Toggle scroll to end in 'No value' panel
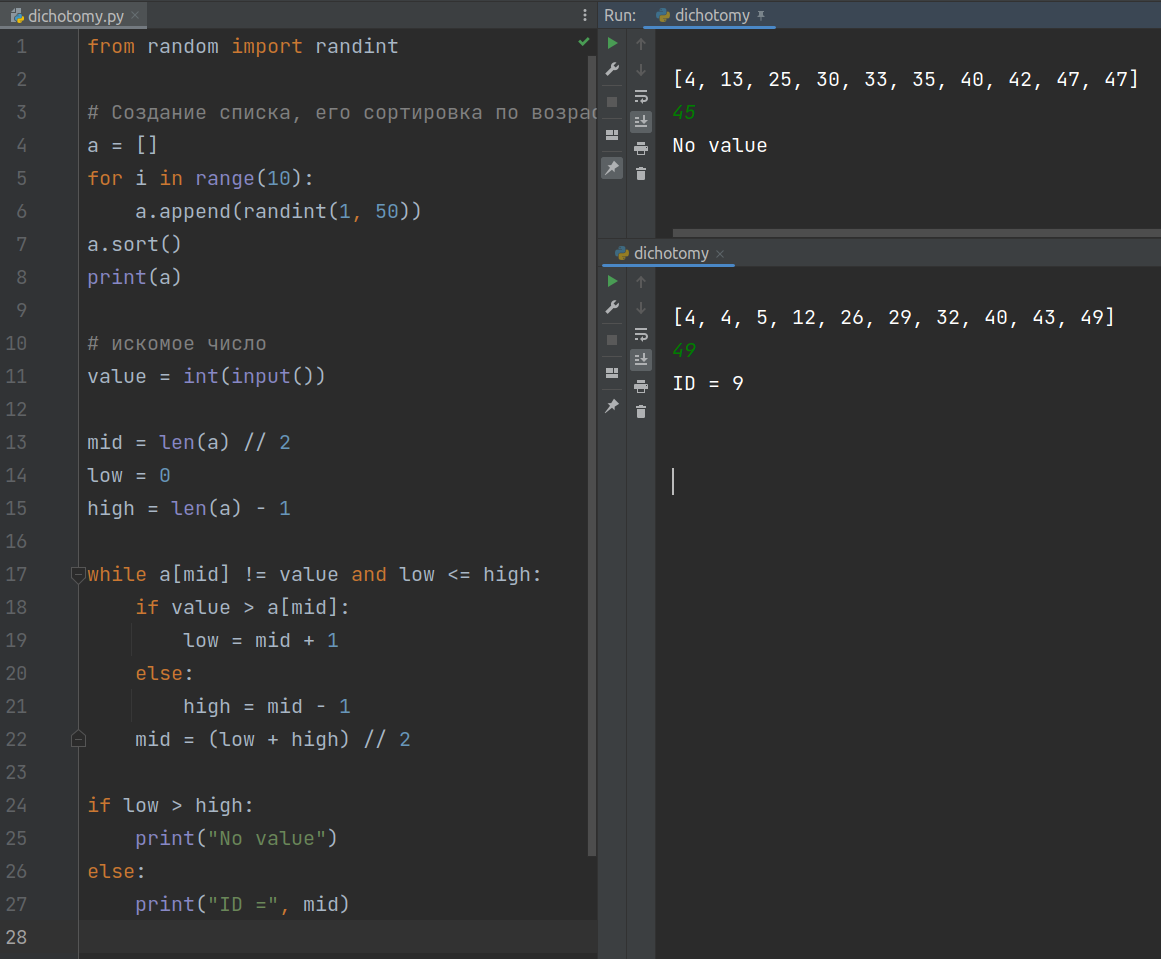The image size is (1161, 959). [x=641, y=121]
